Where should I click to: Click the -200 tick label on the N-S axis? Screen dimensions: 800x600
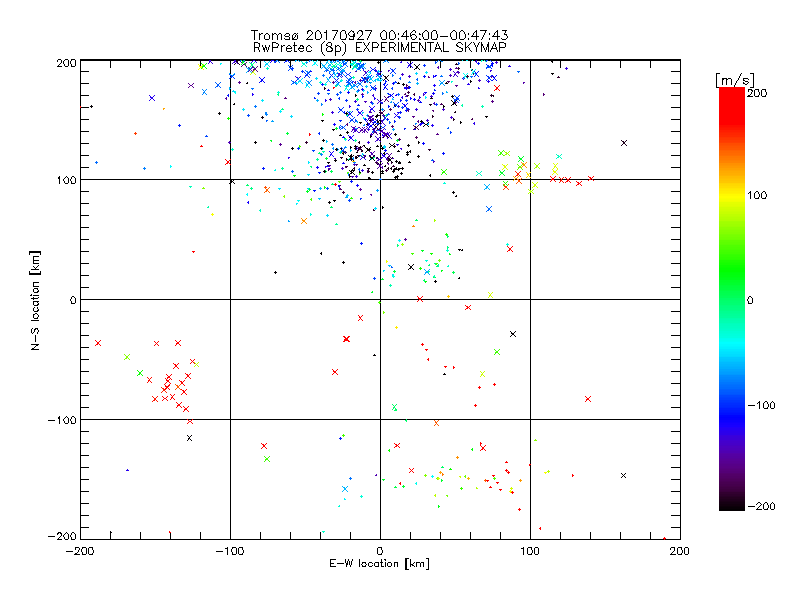62,536
